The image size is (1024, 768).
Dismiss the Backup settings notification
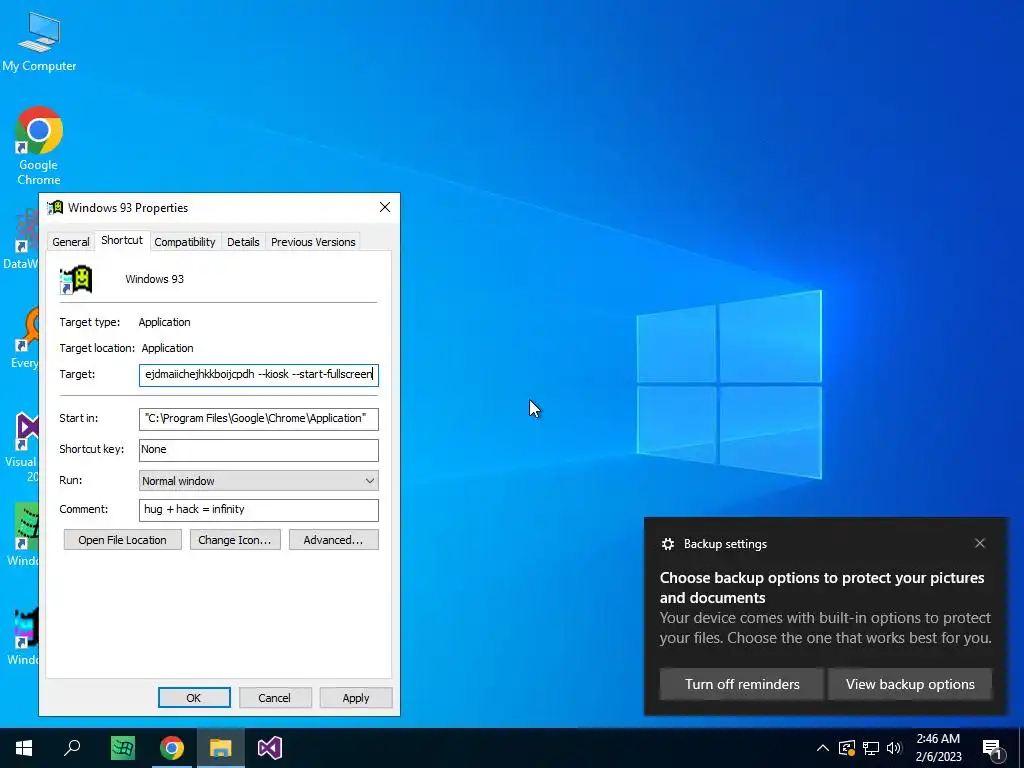click(x=980, y=543)
